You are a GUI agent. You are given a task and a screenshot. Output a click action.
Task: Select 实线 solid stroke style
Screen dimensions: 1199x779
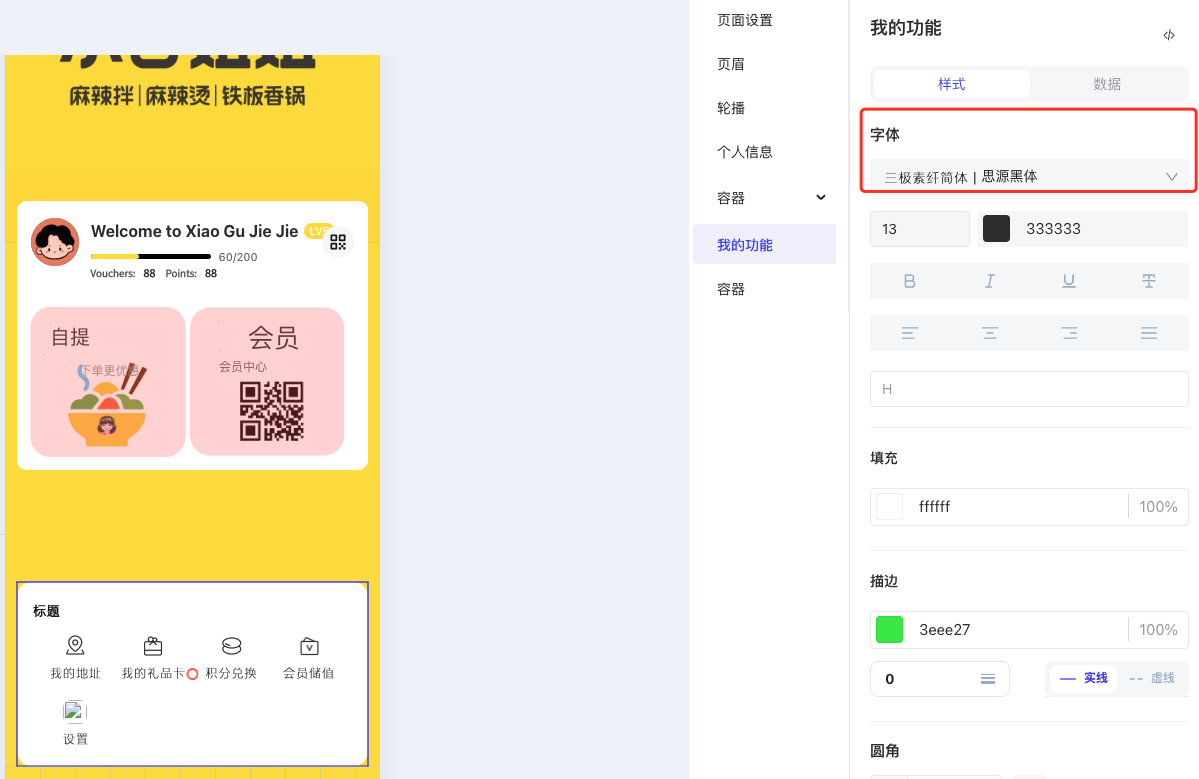[x=1084, y=678]
